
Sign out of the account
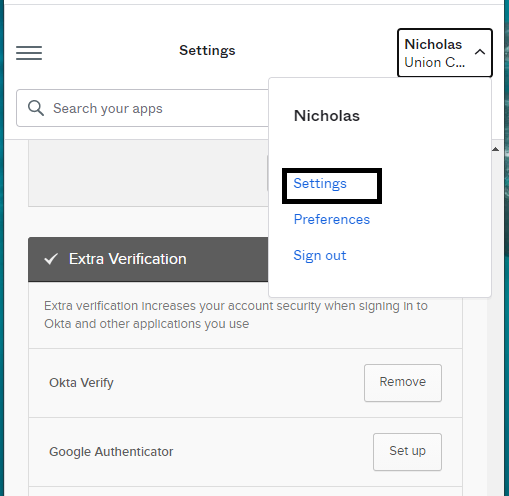click(x=320, y=255)
